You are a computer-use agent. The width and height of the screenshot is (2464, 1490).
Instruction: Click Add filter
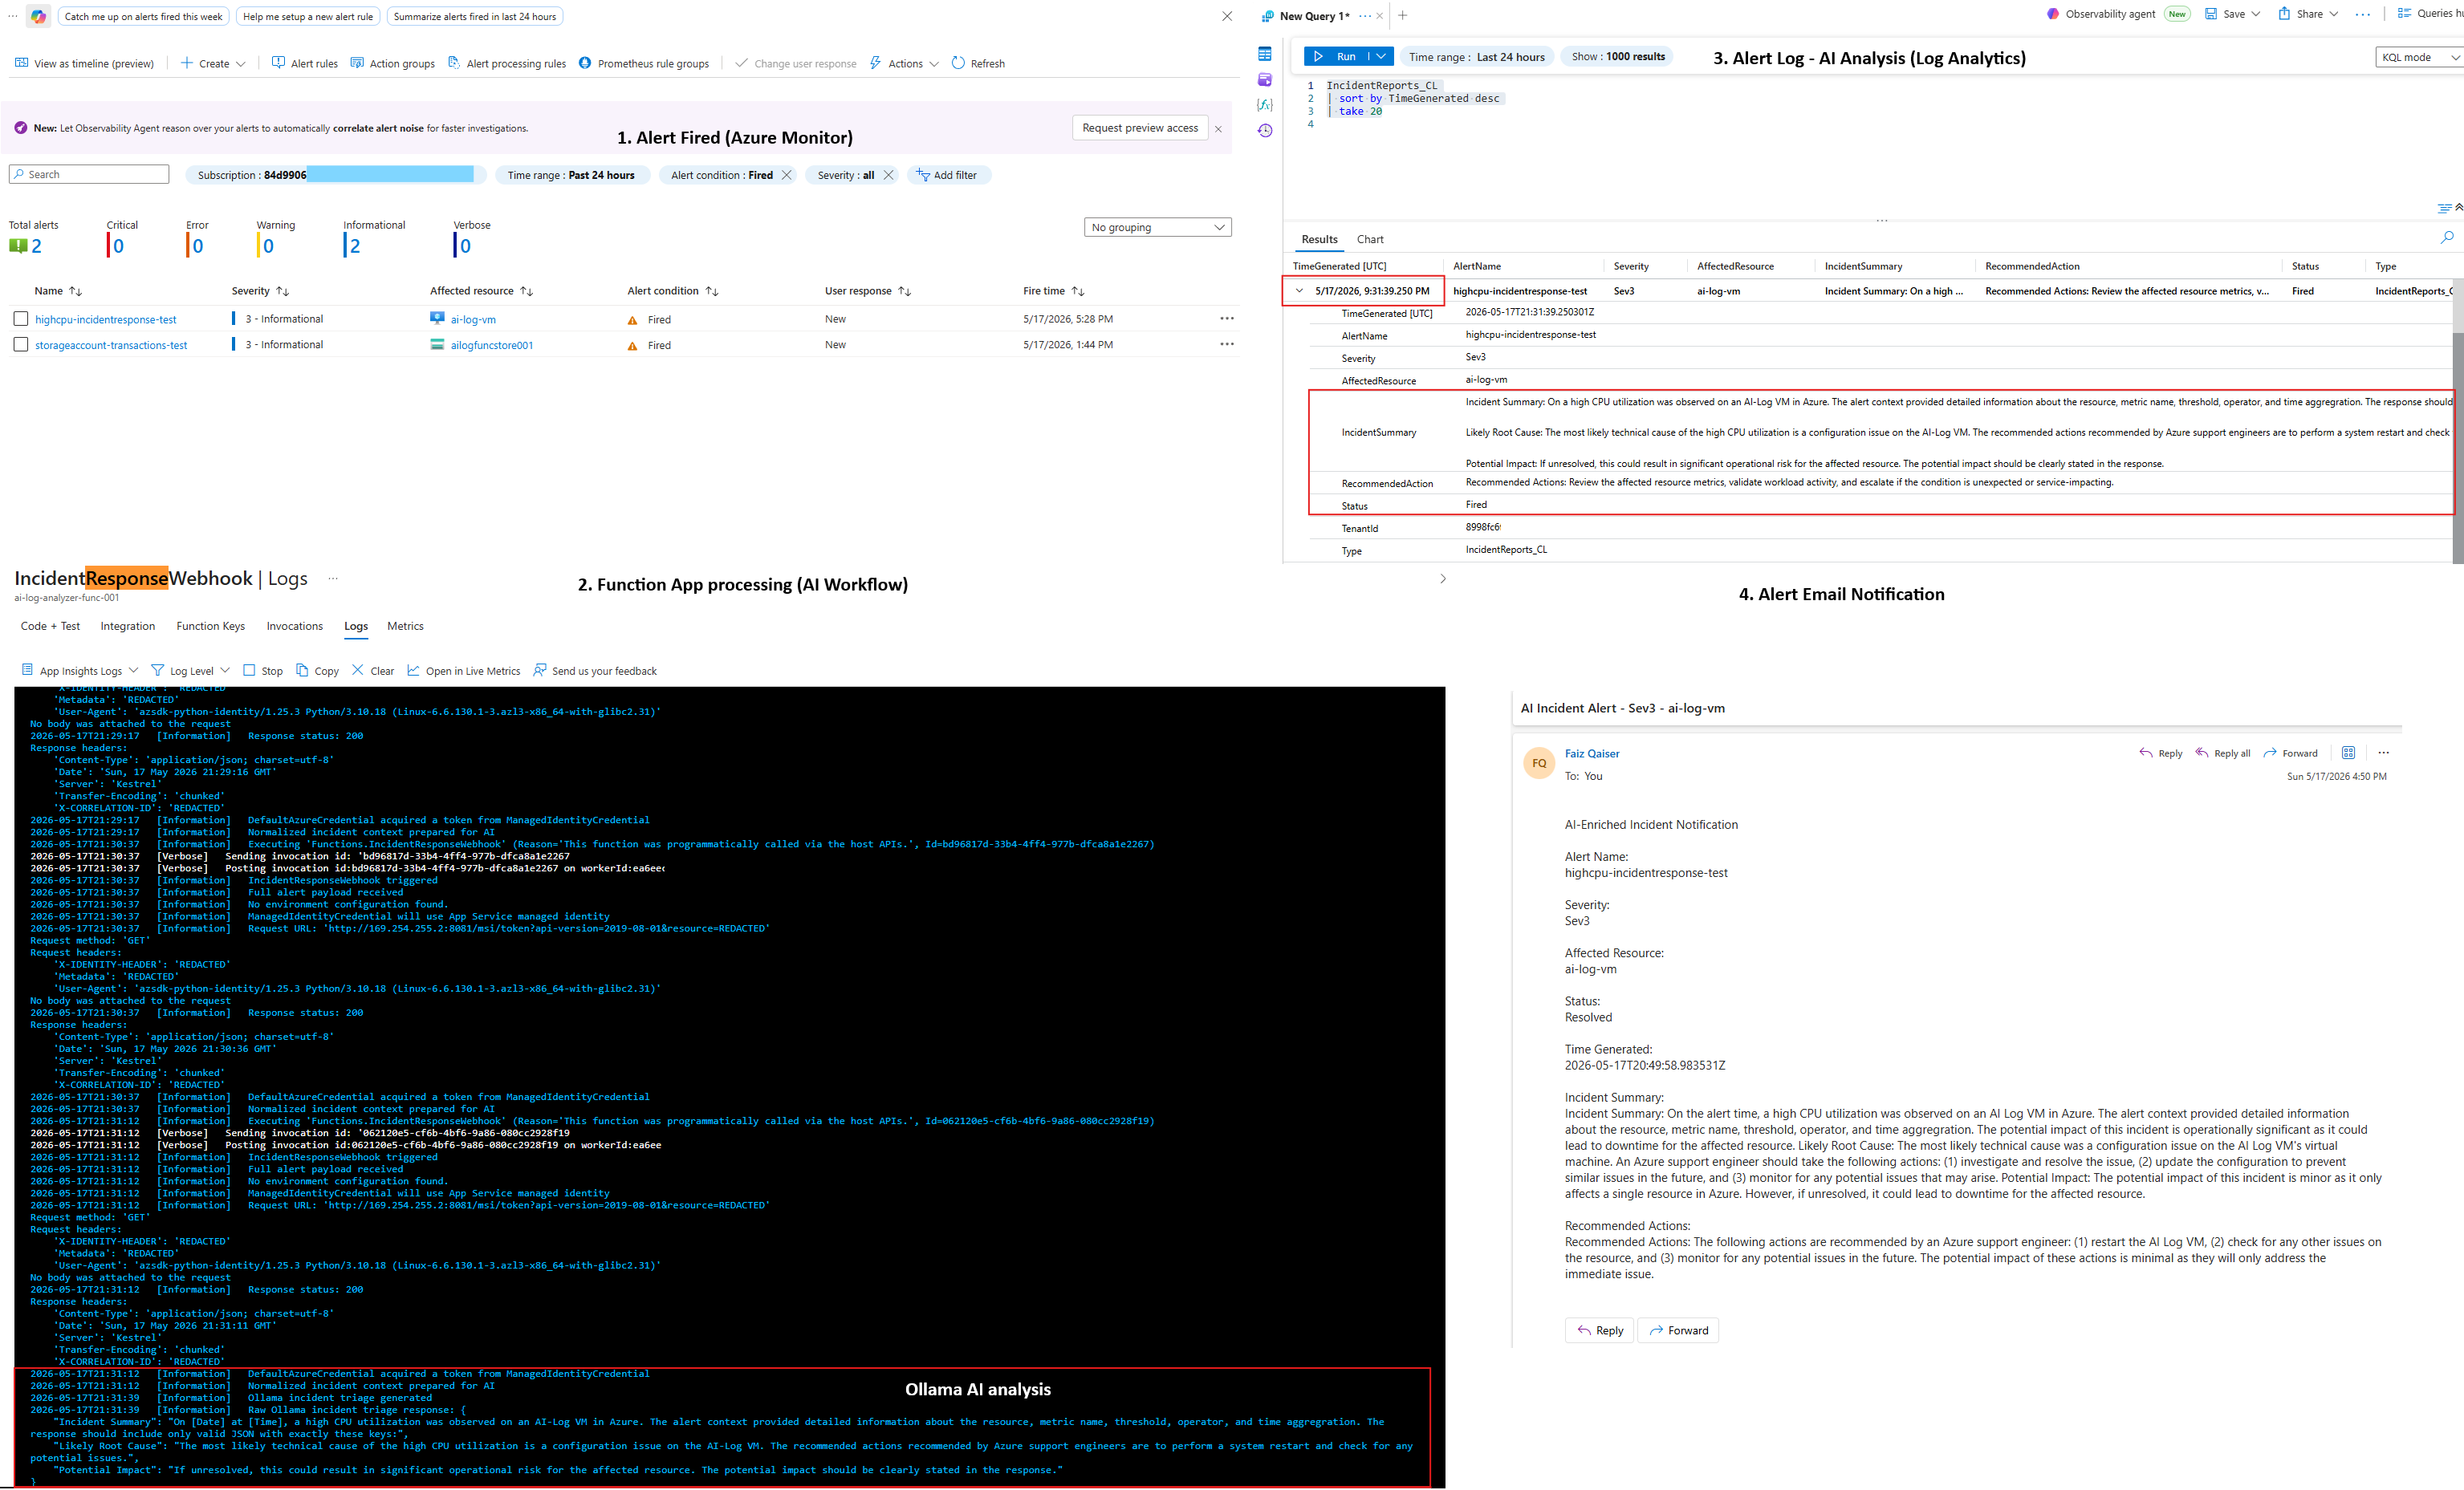click(x=948, y=175)
